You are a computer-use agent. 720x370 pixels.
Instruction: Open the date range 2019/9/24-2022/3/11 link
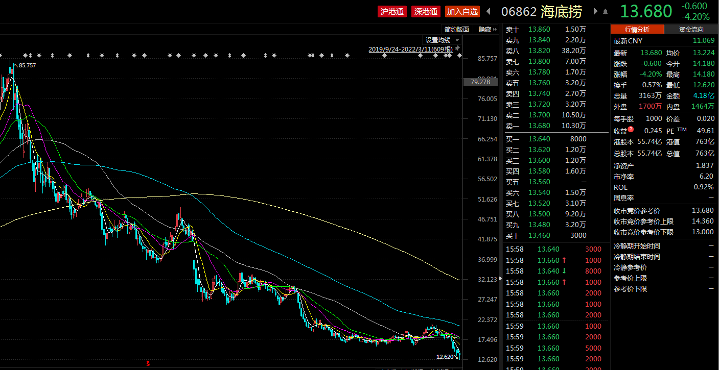(x=411, y=49)
